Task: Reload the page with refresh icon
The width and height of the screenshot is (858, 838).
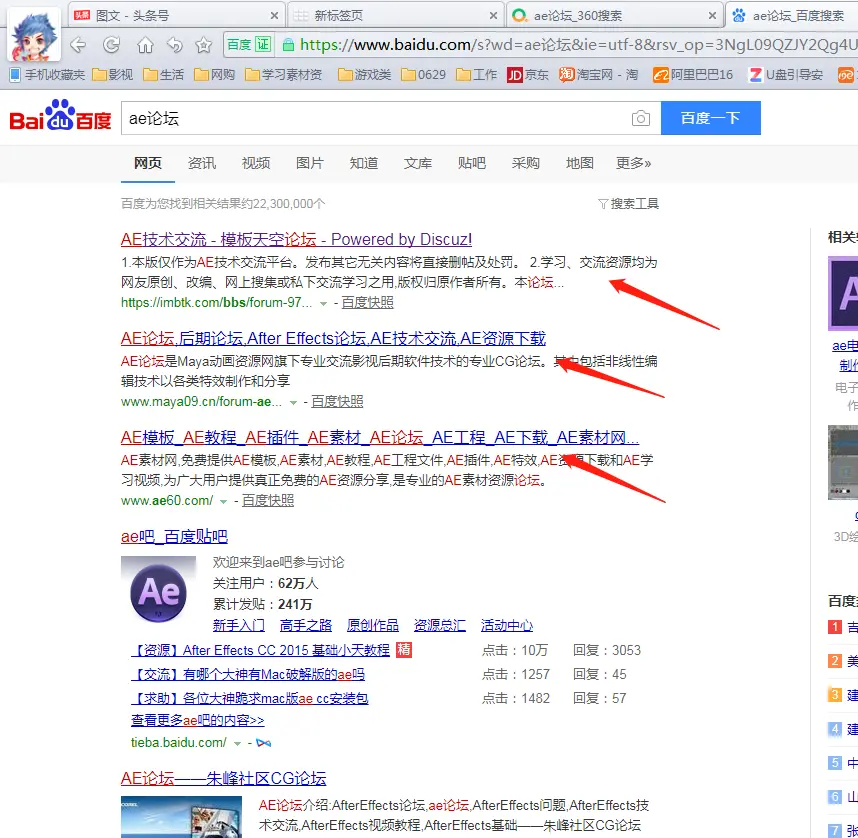Action: click(x=112, y=45)
